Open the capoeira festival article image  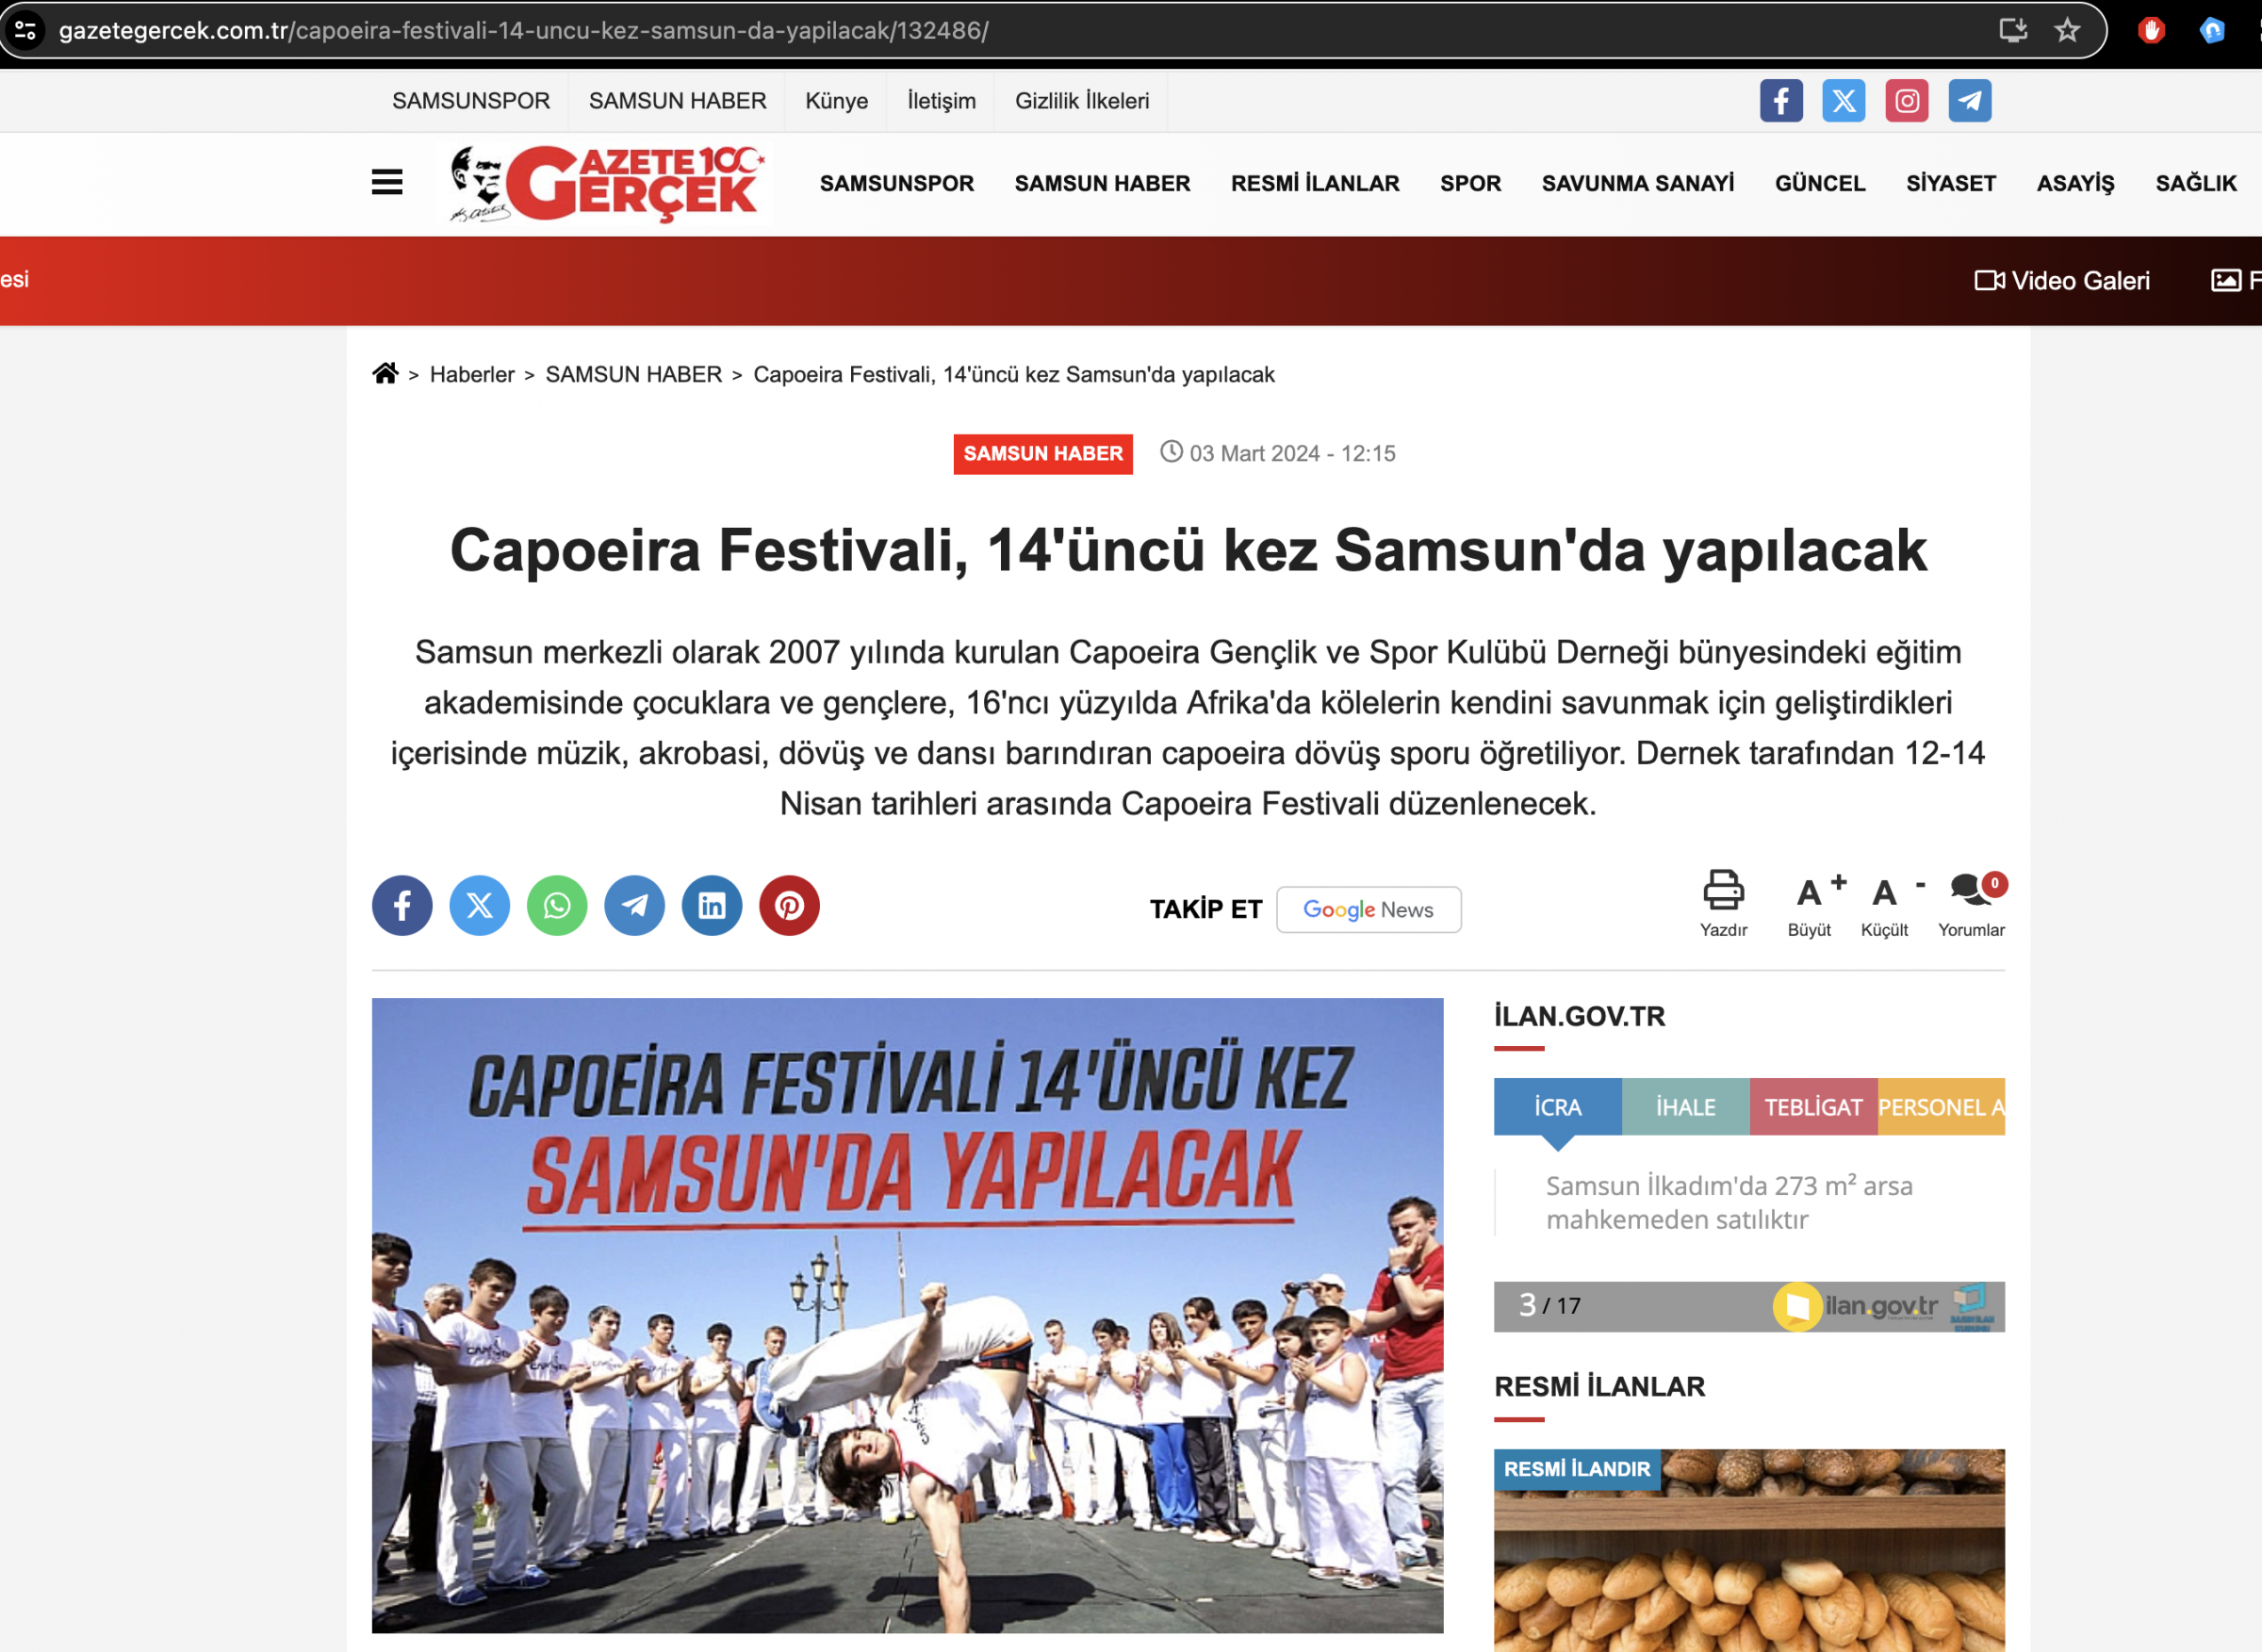point(907,1316)
